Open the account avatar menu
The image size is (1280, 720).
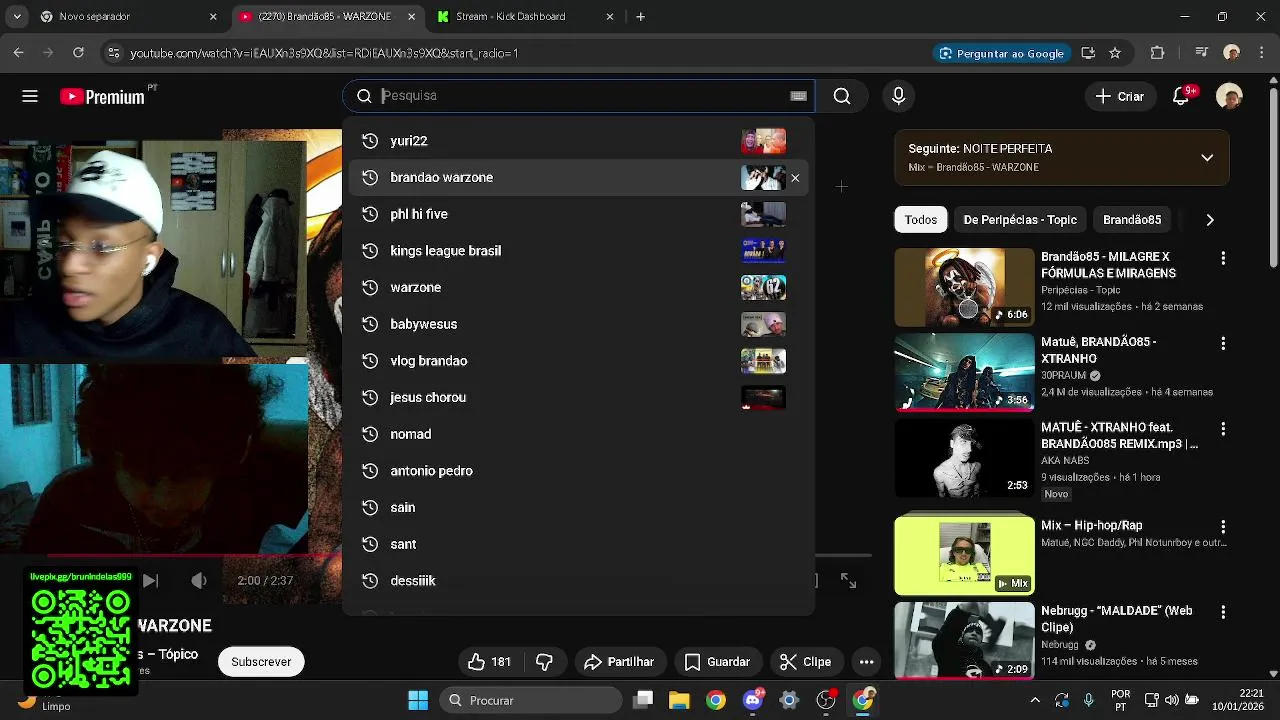click(1229, 96)
